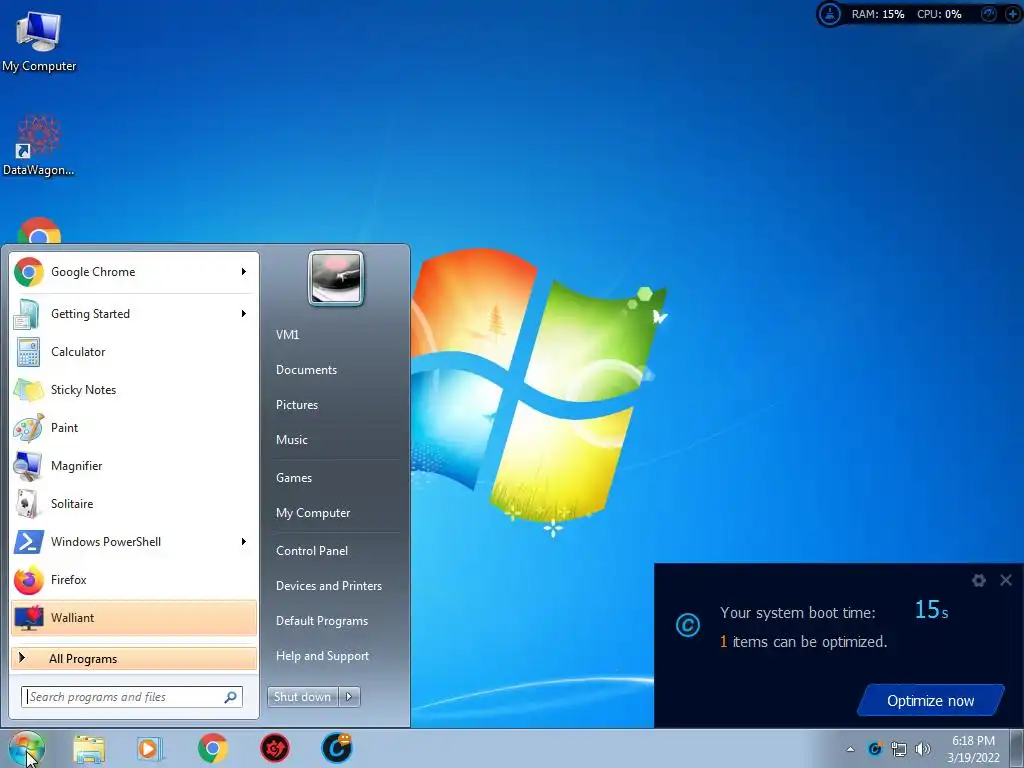This screenshot has width=1024, height=768.
Task: Show All Programs list
Action: click(x=134, y=658)
